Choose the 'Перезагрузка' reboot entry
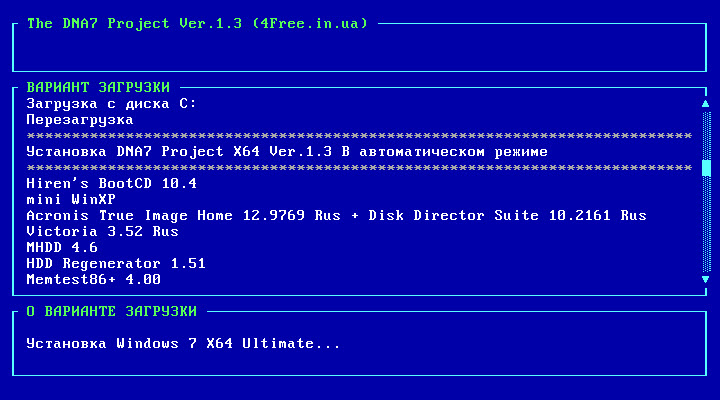 click(79, 119)
